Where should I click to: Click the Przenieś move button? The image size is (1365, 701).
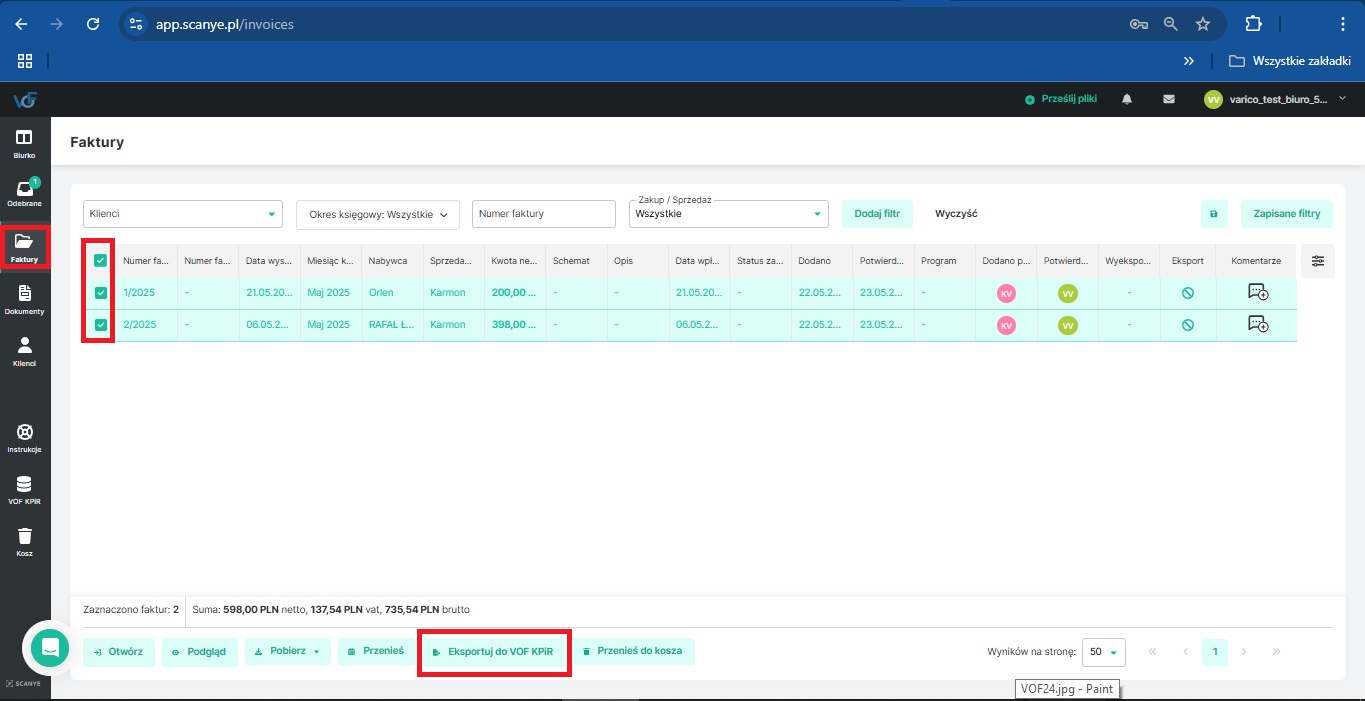[x=376, y=651]
